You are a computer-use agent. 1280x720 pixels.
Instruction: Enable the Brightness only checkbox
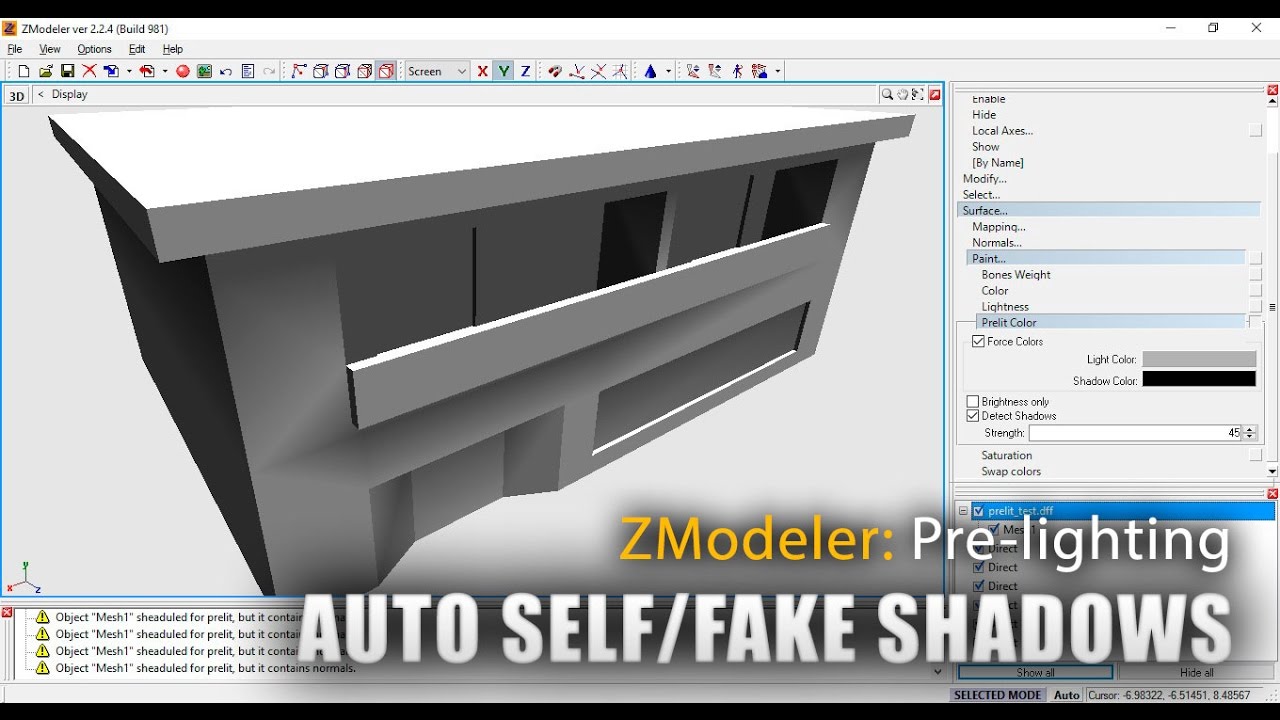pyautogui.click(x=973, y=401)
